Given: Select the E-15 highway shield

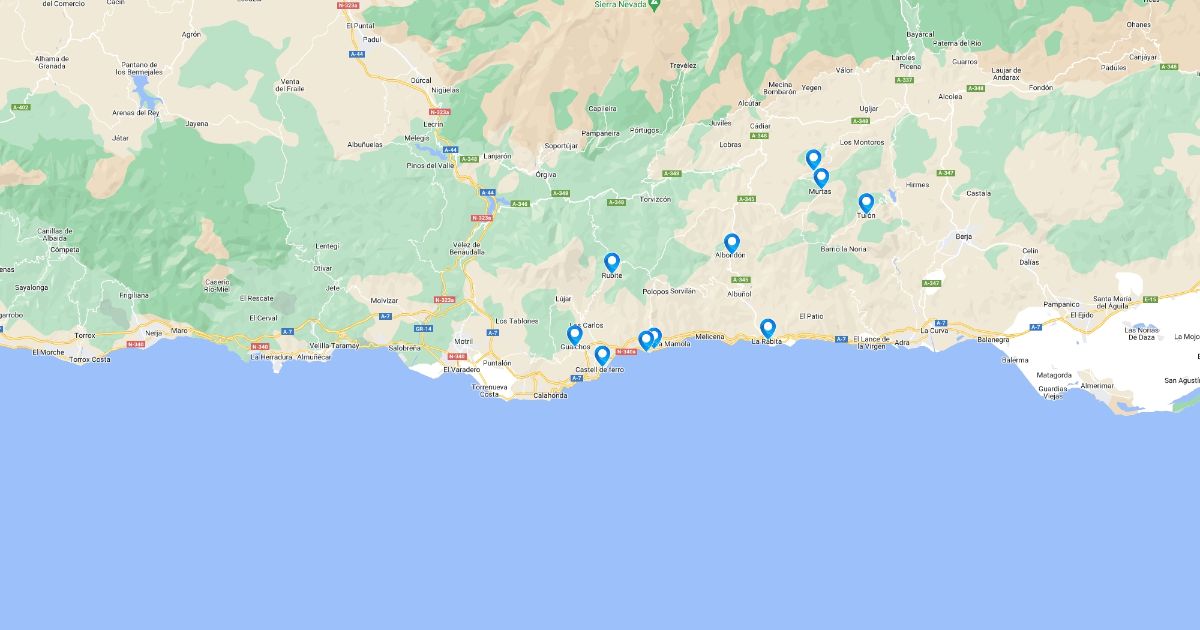Looking at the screenshot, I should (x=1150, y=299).
